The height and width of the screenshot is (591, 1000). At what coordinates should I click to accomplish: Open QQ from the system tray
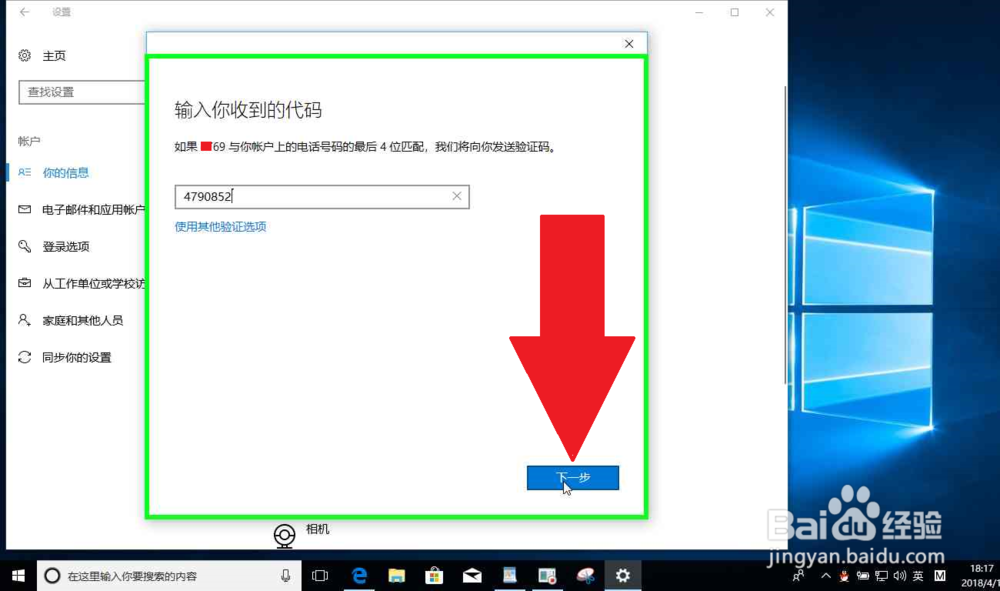point(844,575)
